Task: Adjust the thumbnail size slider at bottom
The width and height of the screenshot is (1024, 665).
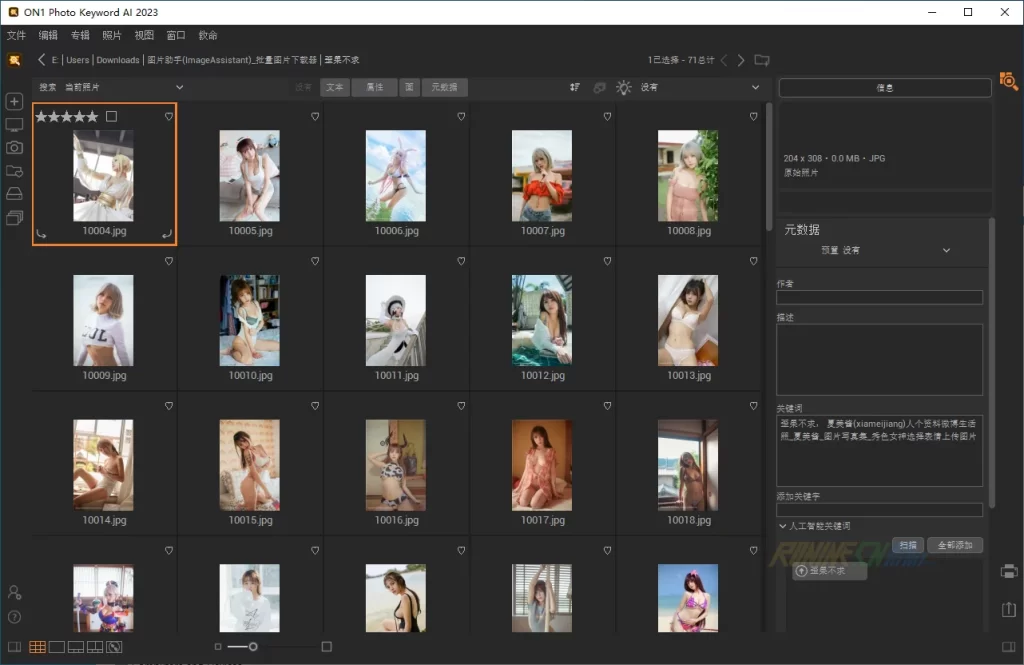Action: 253,647
